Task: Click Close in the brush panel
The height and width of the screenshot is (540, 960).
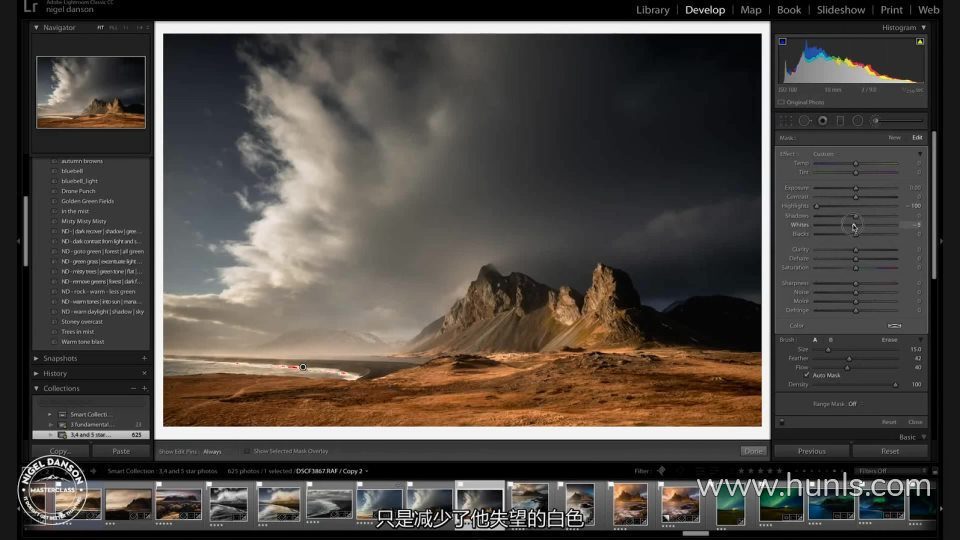Action: pos(915,422)
